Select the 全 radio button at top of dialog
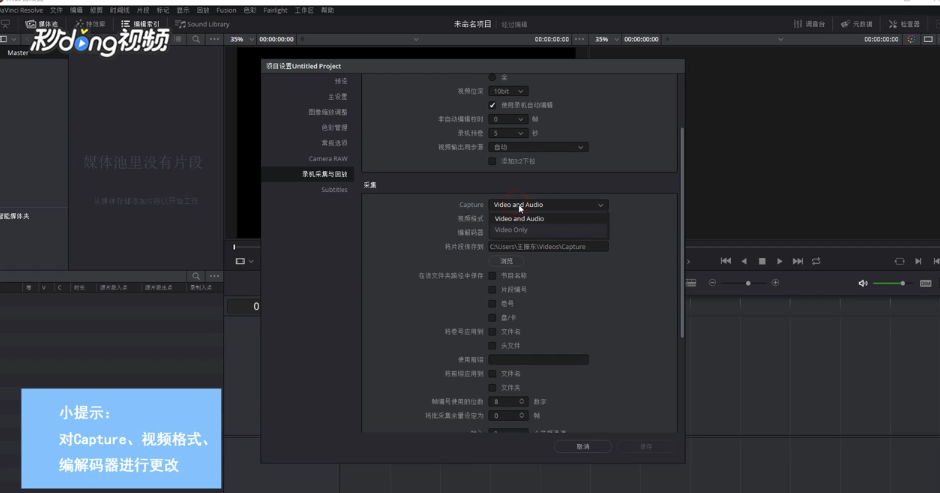The height and width of the screenshot is (493, 940). [x=492, y=77]
